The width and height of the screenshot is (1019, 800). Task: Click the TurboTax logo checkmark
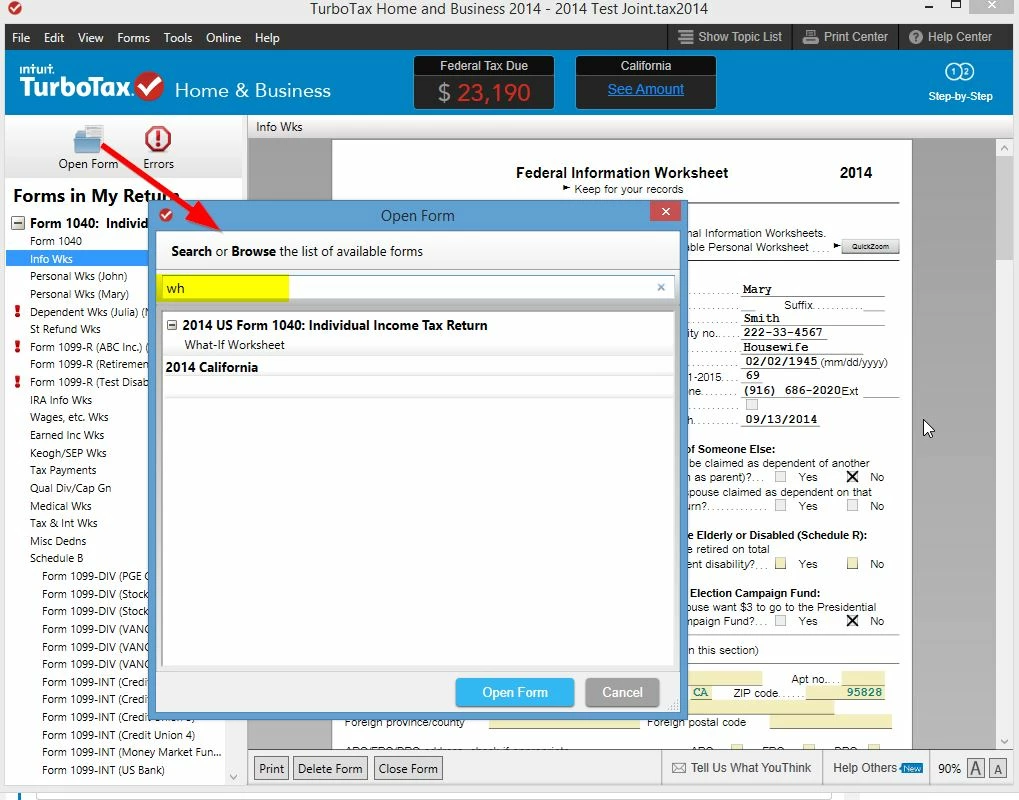tap(149, 86)
